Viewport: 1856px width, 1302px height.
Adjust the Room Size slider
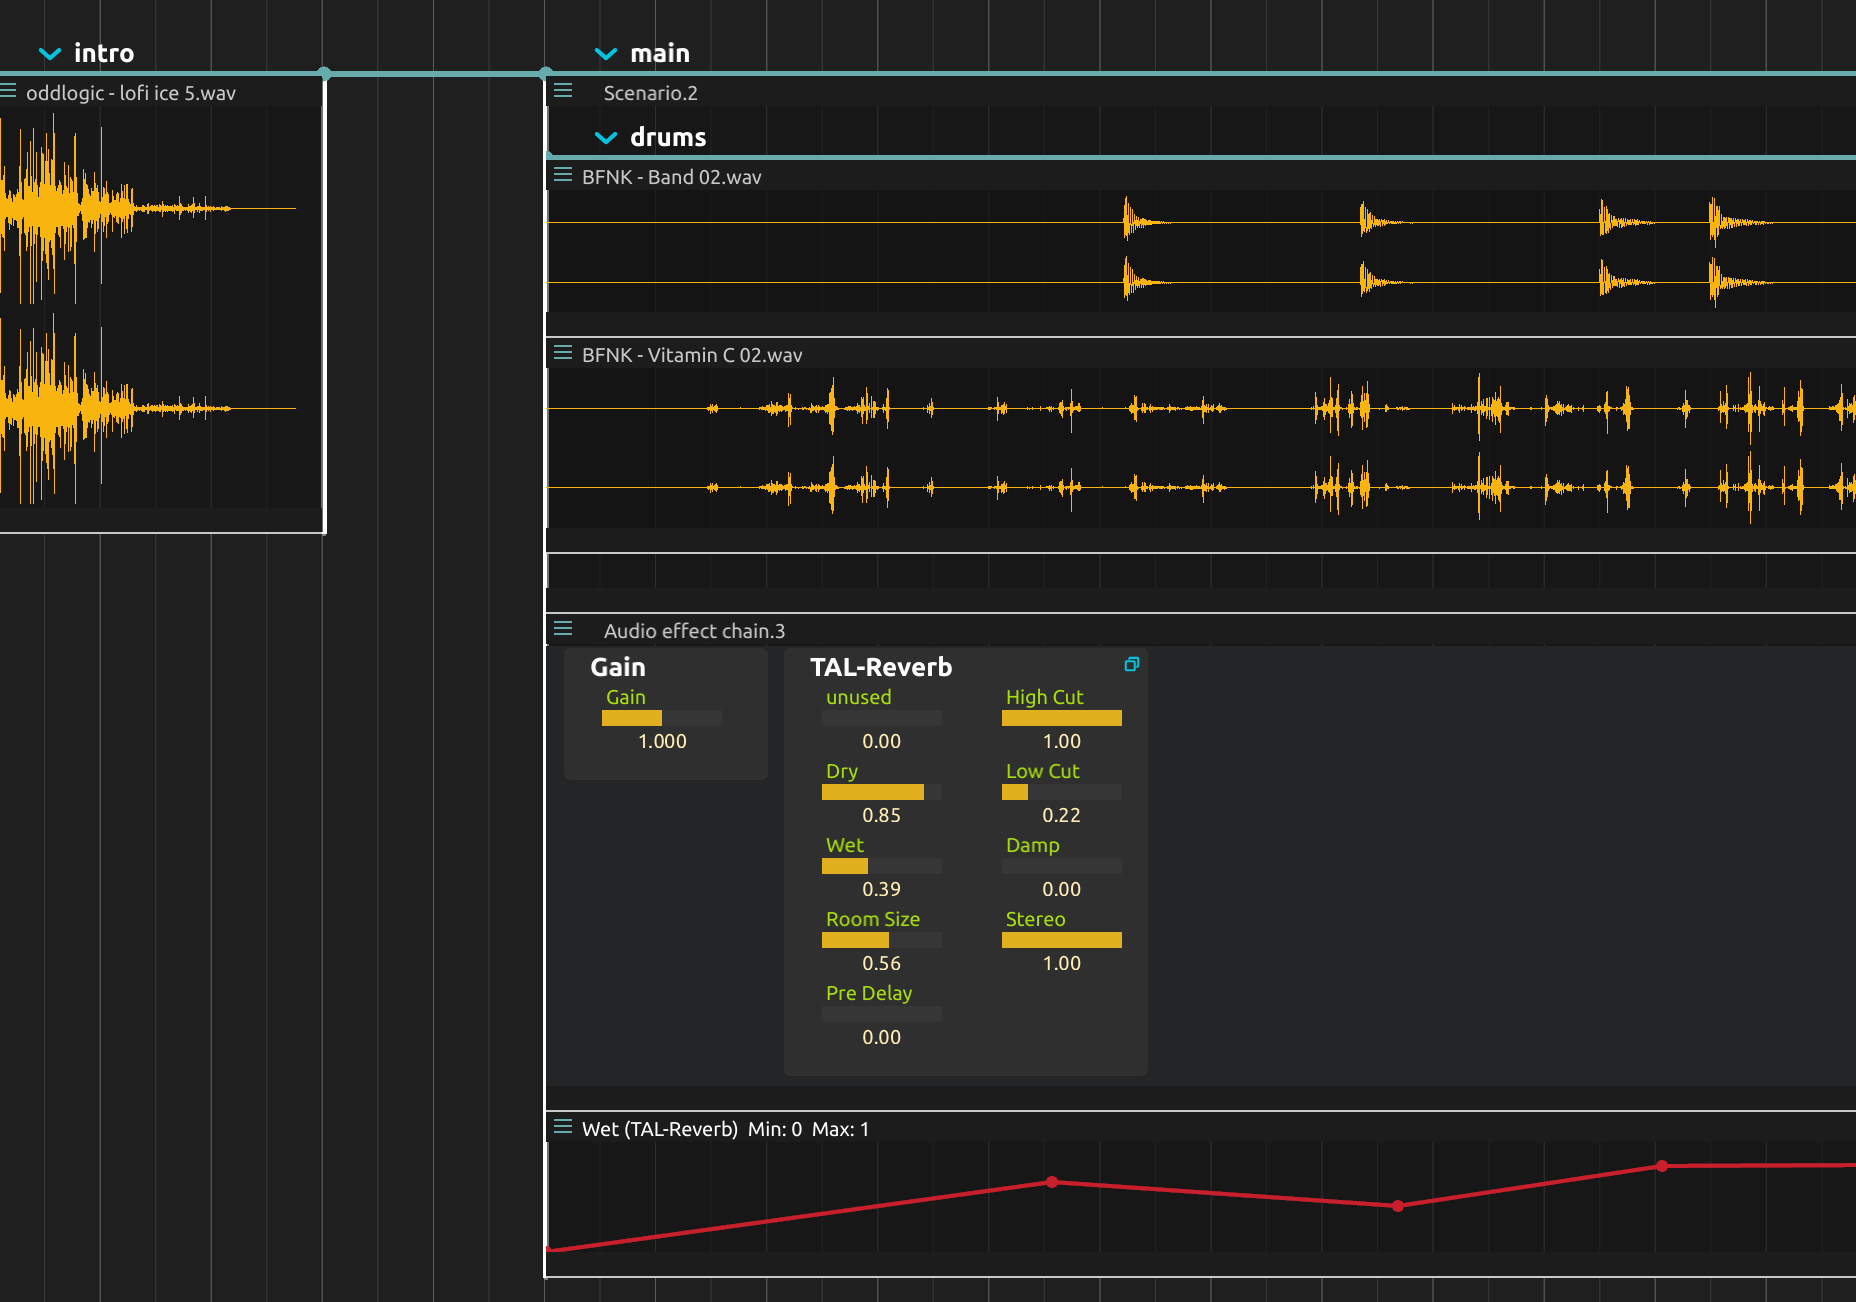point(882,940)
